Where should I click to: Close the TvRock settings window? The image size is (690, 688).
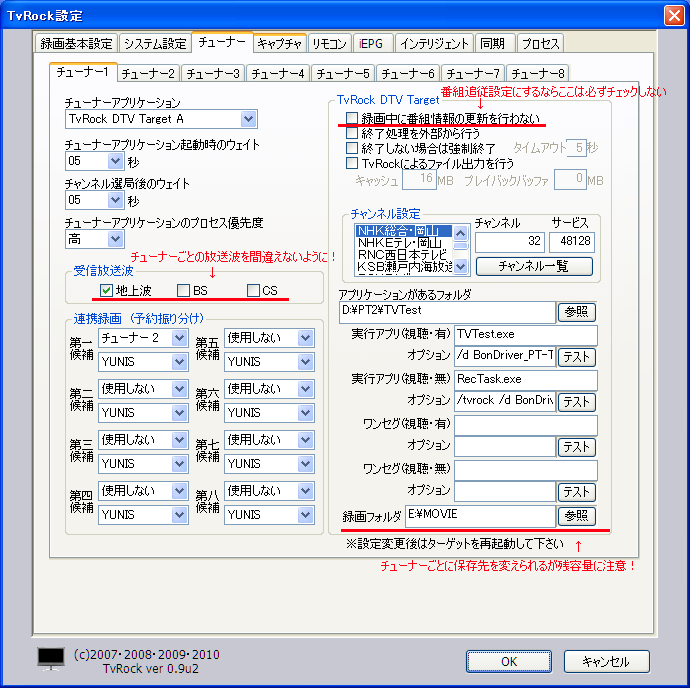click(x=672, y=15)
